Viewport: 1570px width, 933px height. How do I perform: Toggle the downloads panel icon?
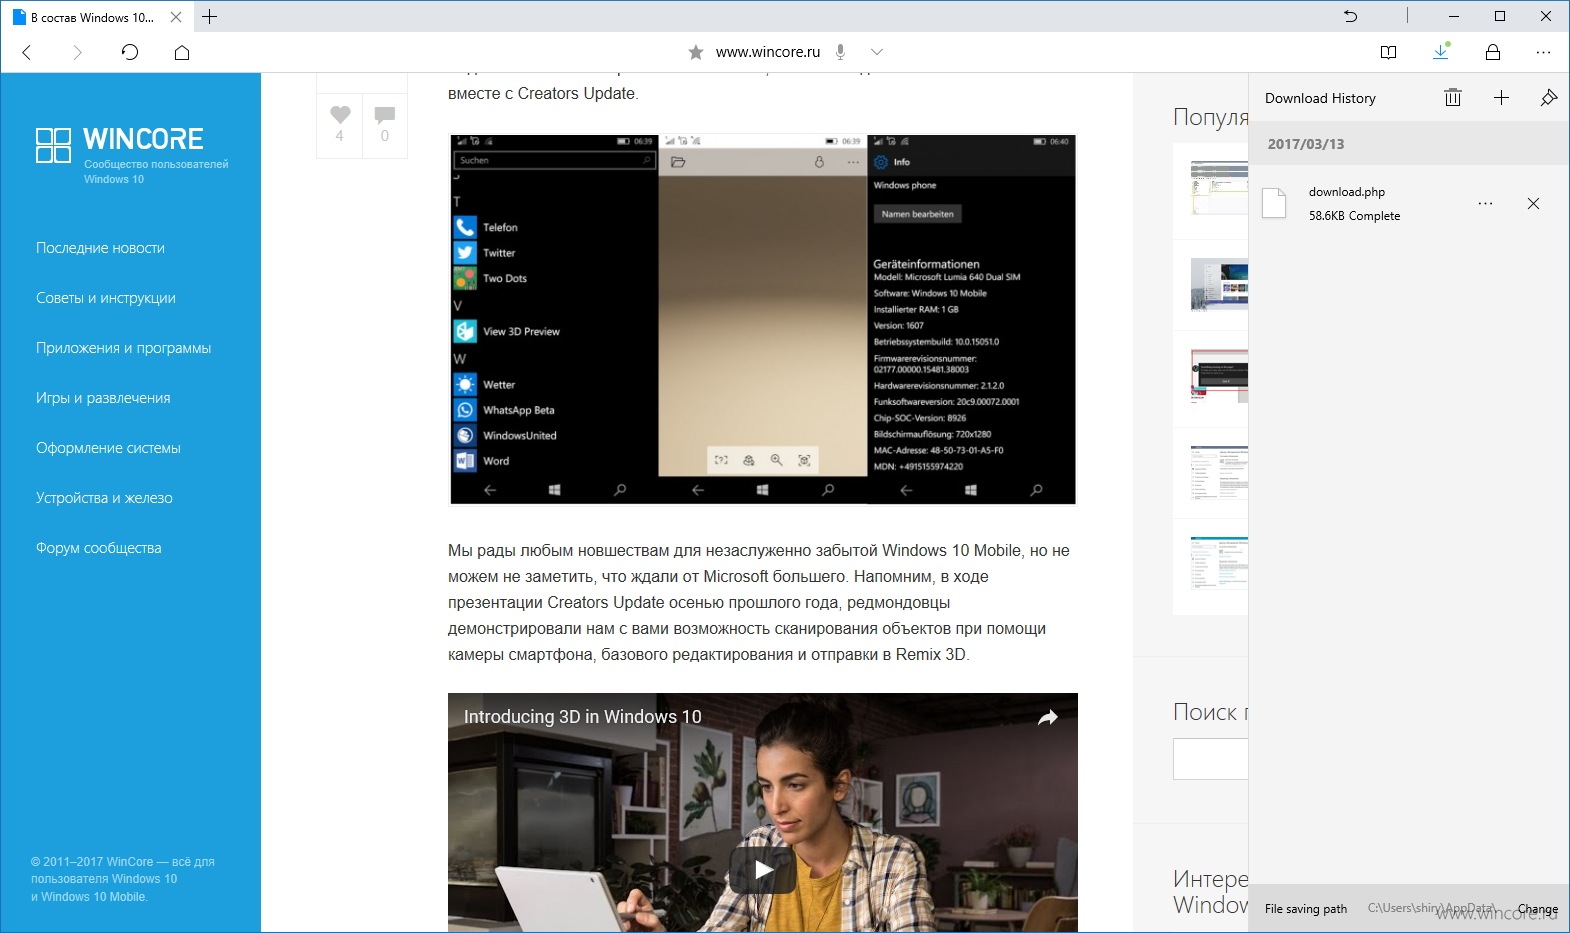click(1441, 51)
